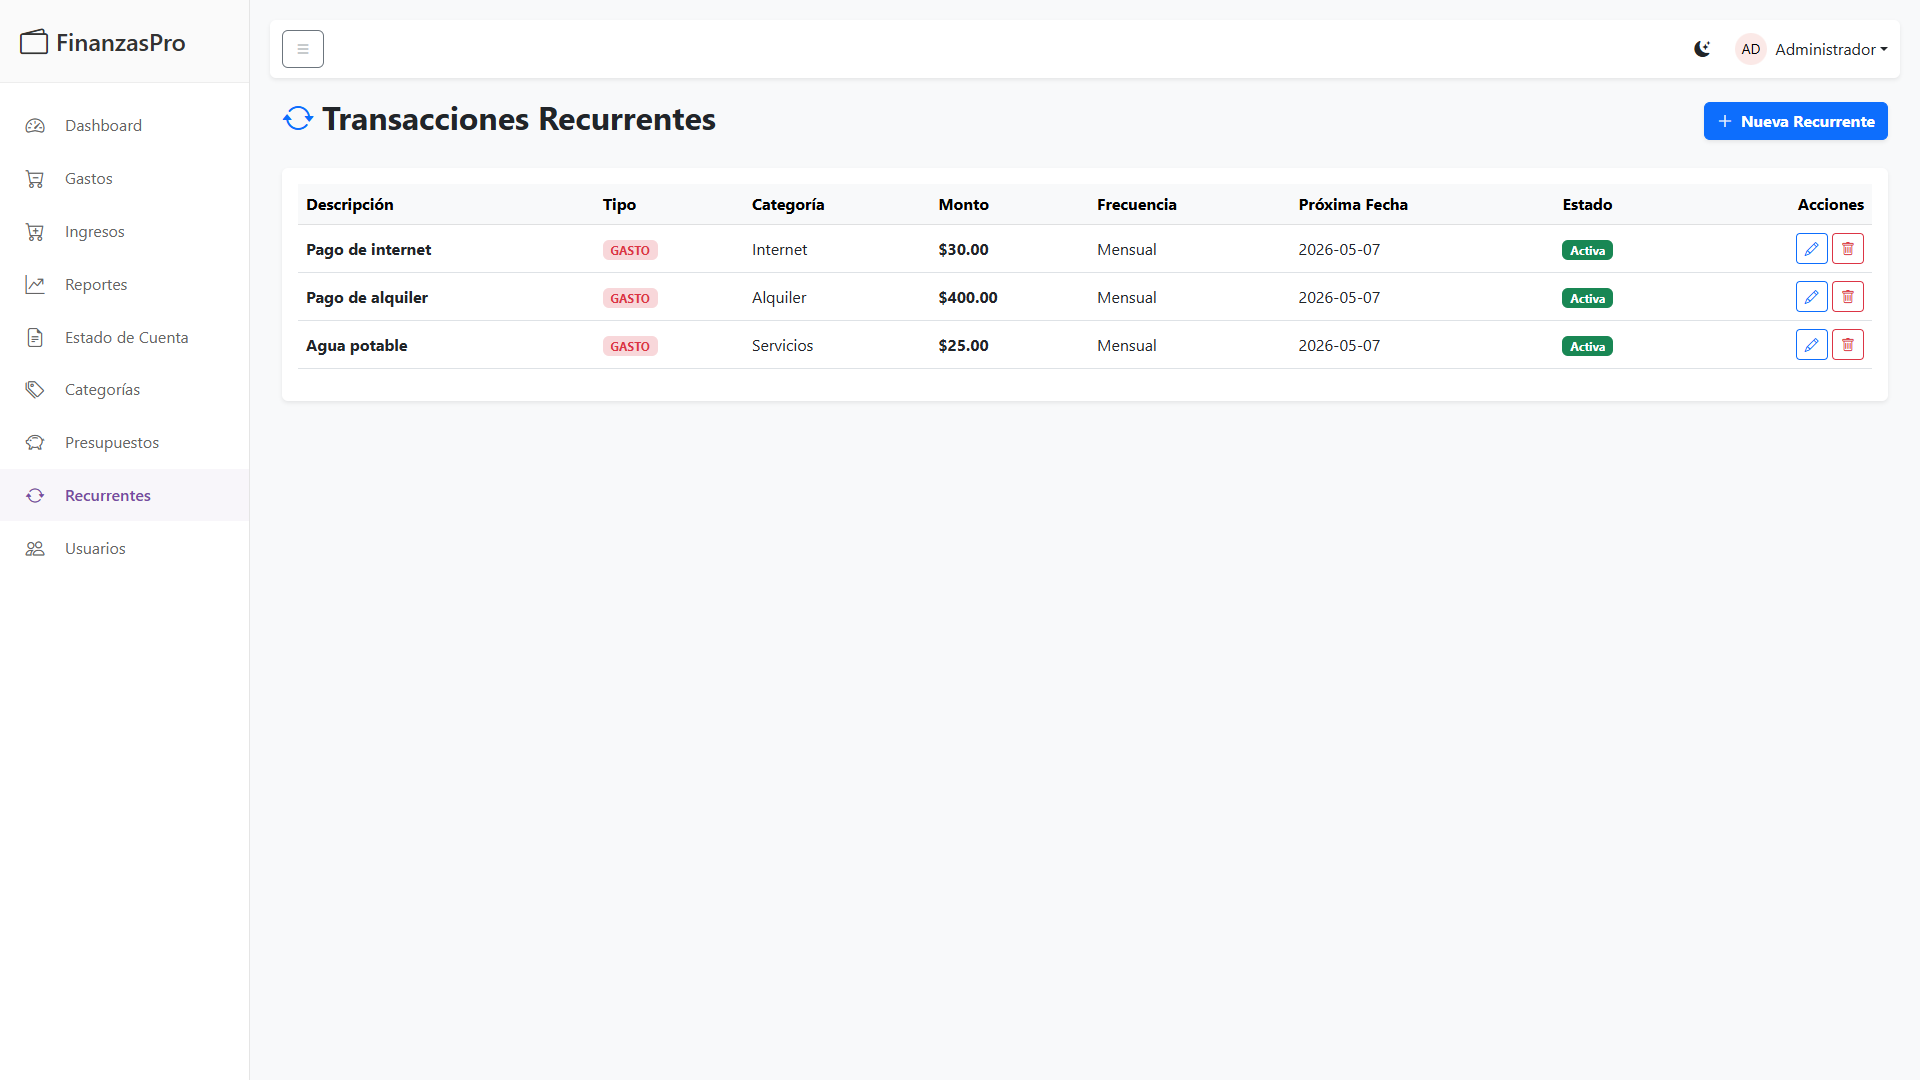Select Recurrentes menu item
The image size is (1920, 1080).
click(124, 496)
